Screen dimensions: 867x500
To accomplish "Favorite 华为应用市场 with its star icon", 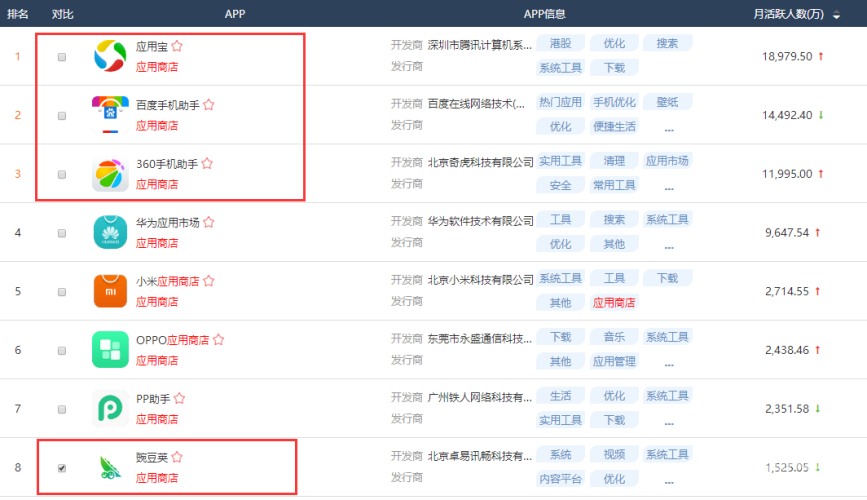I will coord(208,222).
